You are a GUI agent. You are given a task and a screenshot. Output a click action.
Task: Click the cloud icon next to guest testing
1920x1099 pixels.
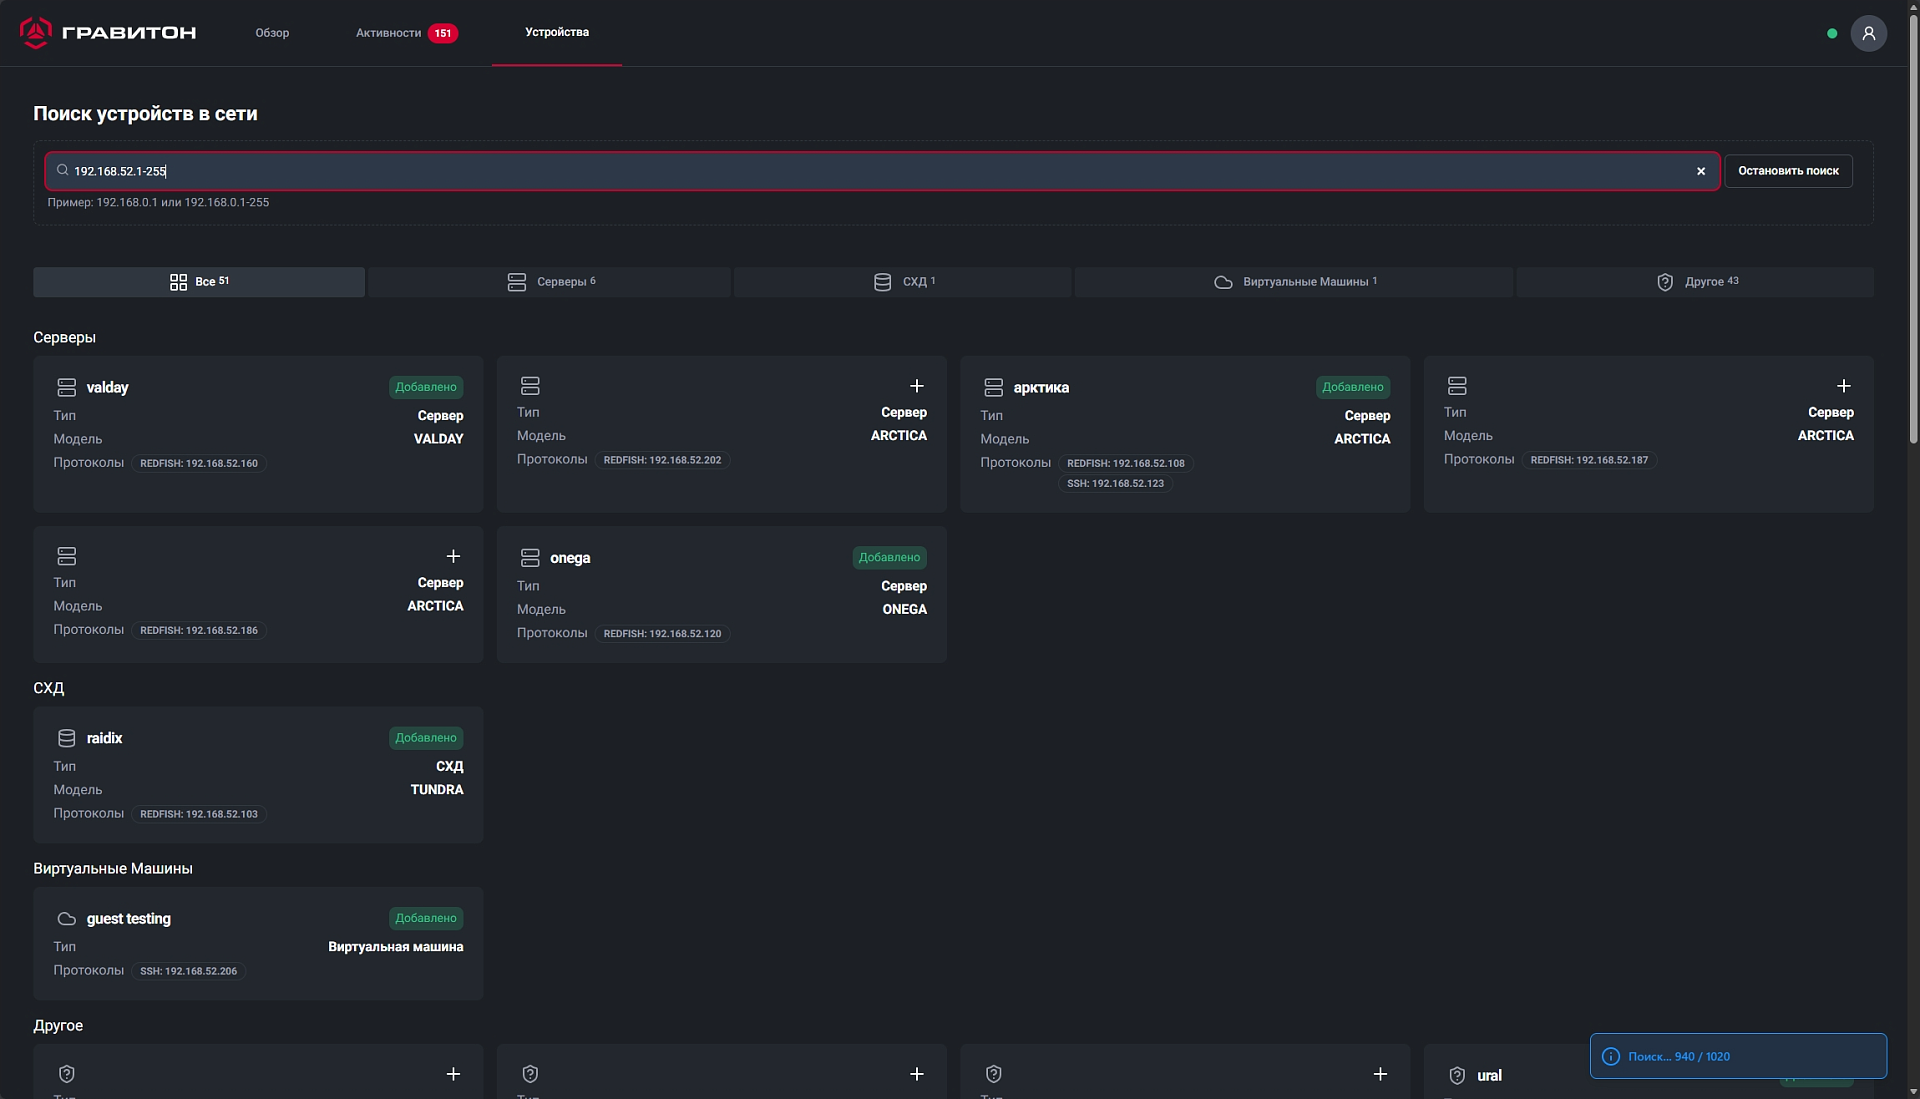(x=67, y=919)
